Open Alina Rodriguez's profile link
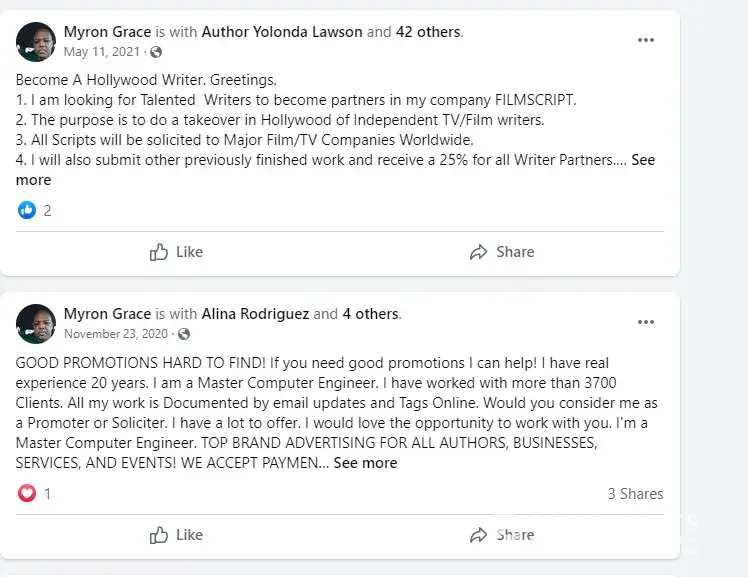The image size is (748, 577). pos(255,314)
